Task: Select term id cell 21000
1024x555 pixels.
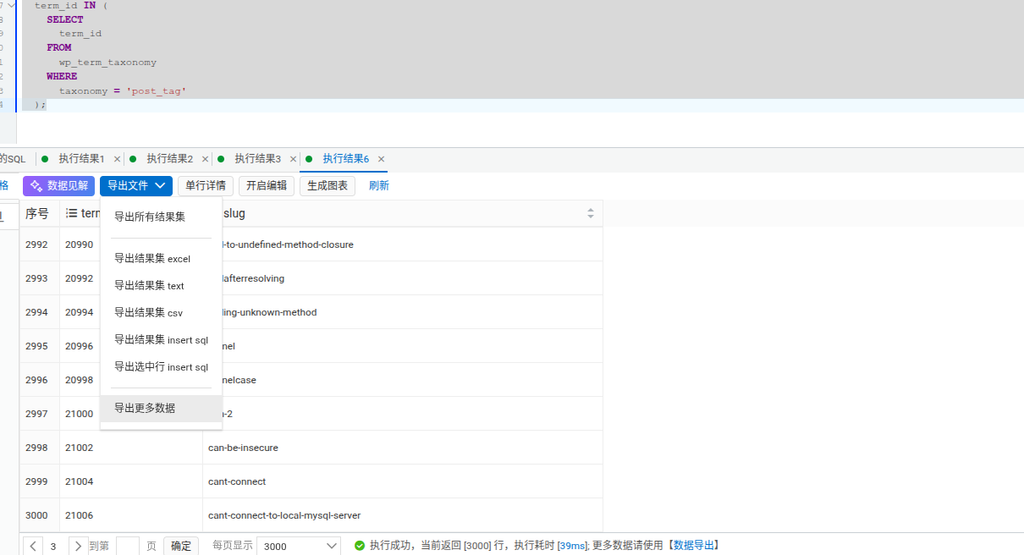Action: [79, 414]
